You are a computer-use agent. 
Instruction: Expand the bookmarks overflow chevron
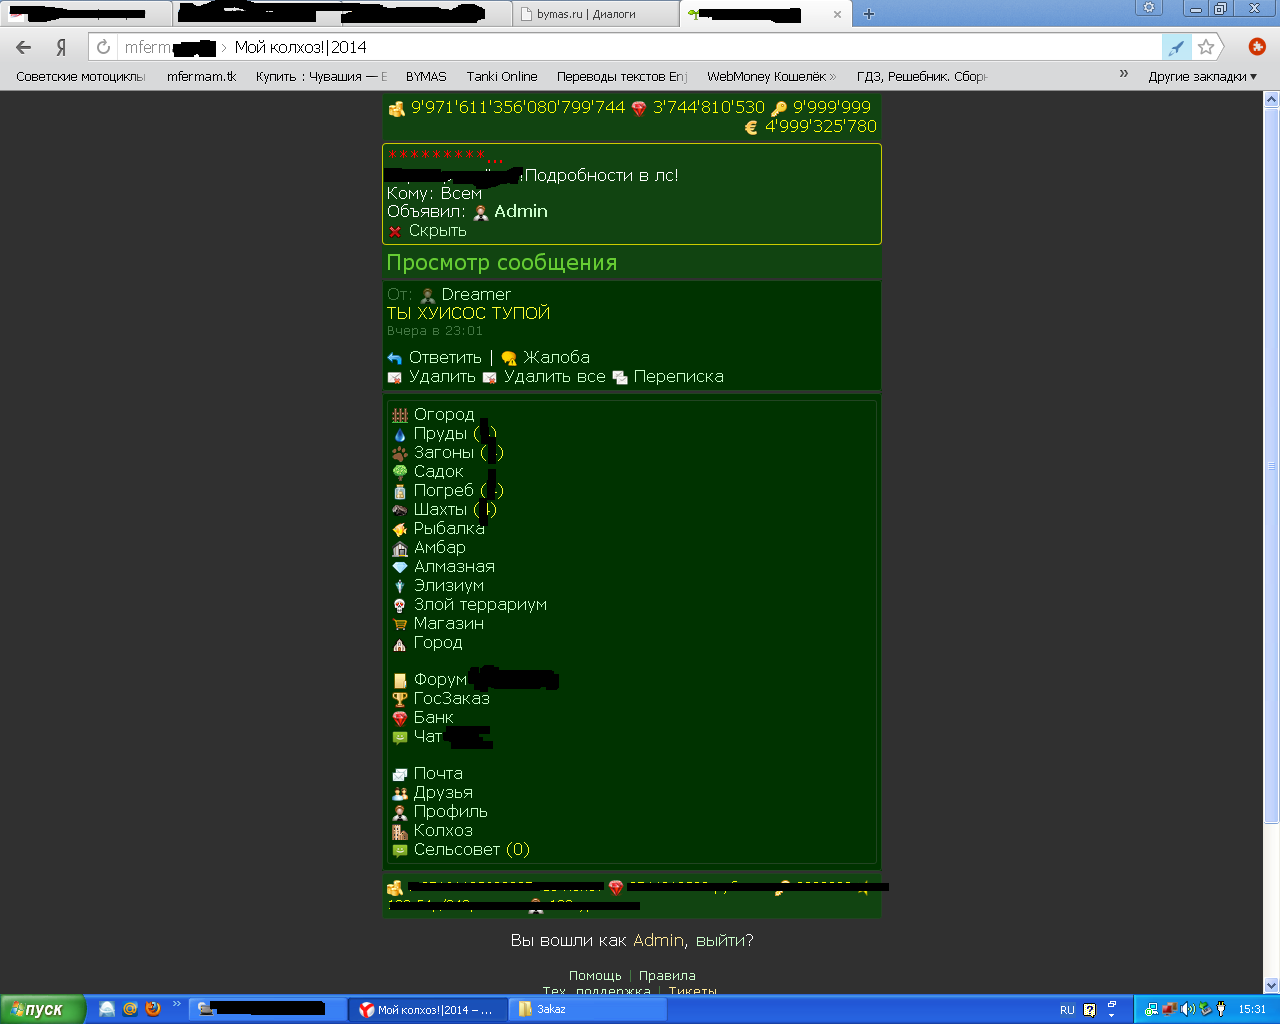click(x=1123, y=74)
